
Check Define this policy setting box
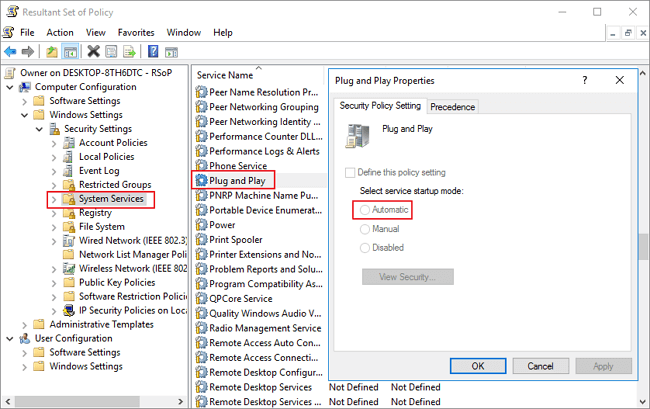350,172
